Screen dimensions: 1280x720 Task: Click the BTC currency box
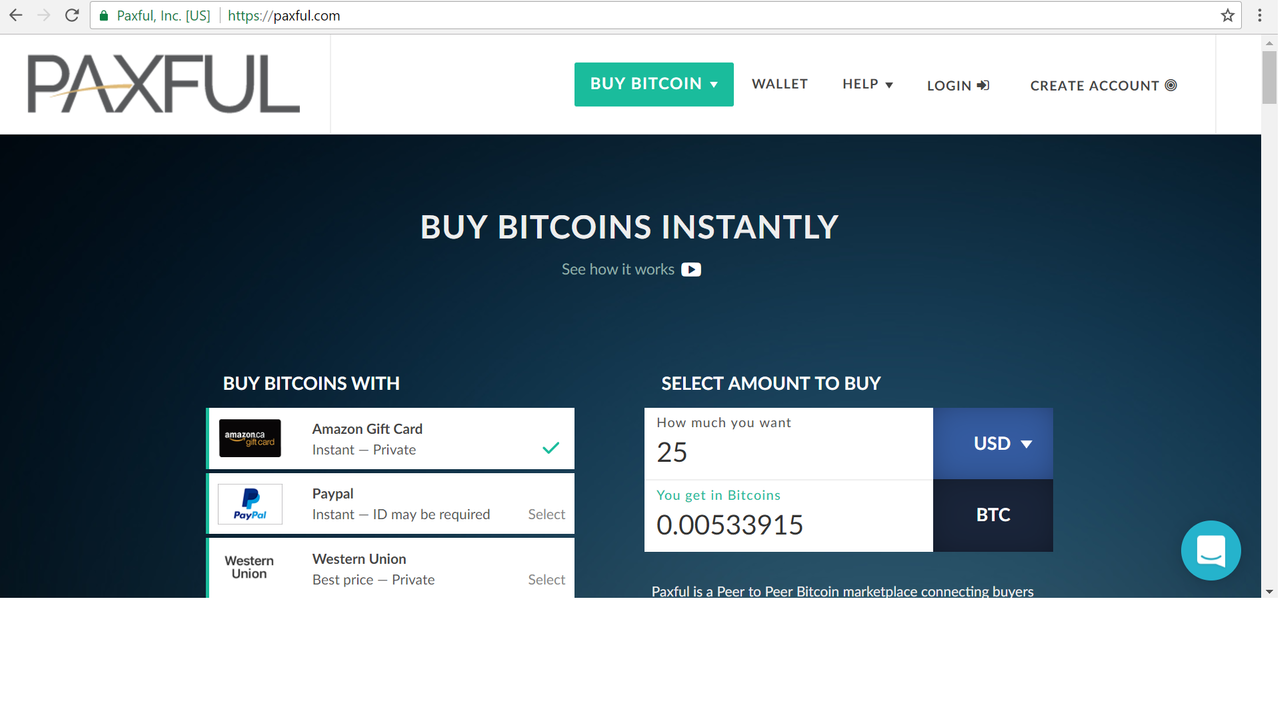pyautogui.click(x=993, y=515)
